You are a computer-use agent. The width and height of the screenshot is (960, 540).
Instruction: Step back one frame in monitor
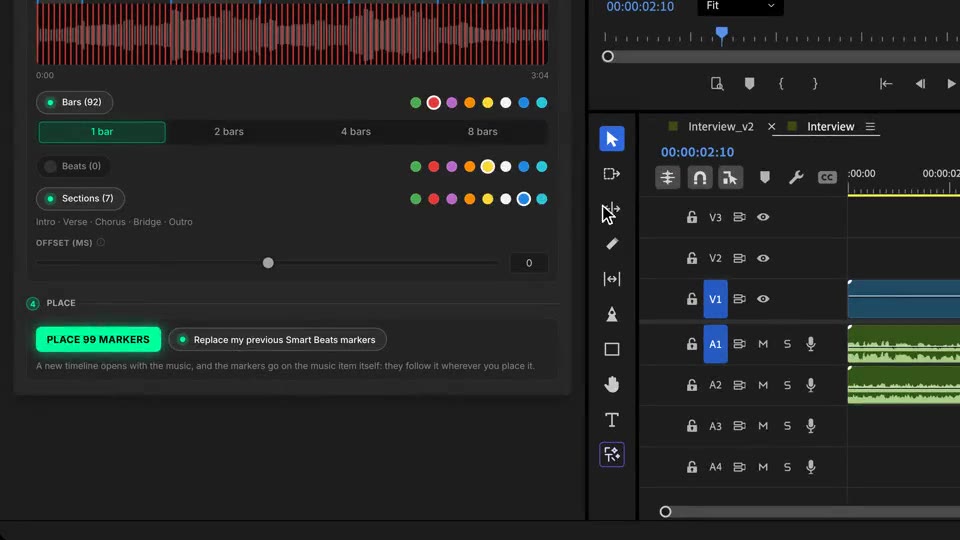tap(920, 84)
